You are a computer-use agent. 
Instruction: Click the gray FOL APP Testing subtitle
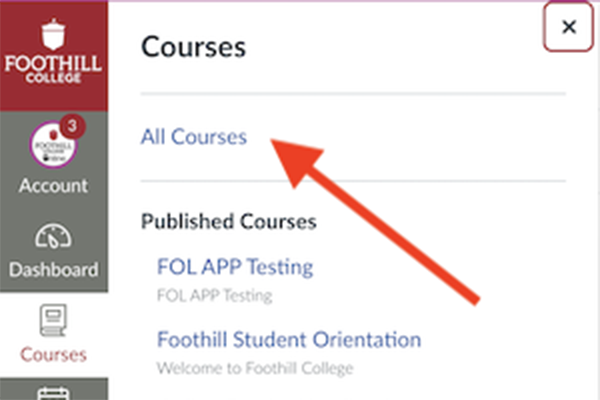tap(215, 295)
